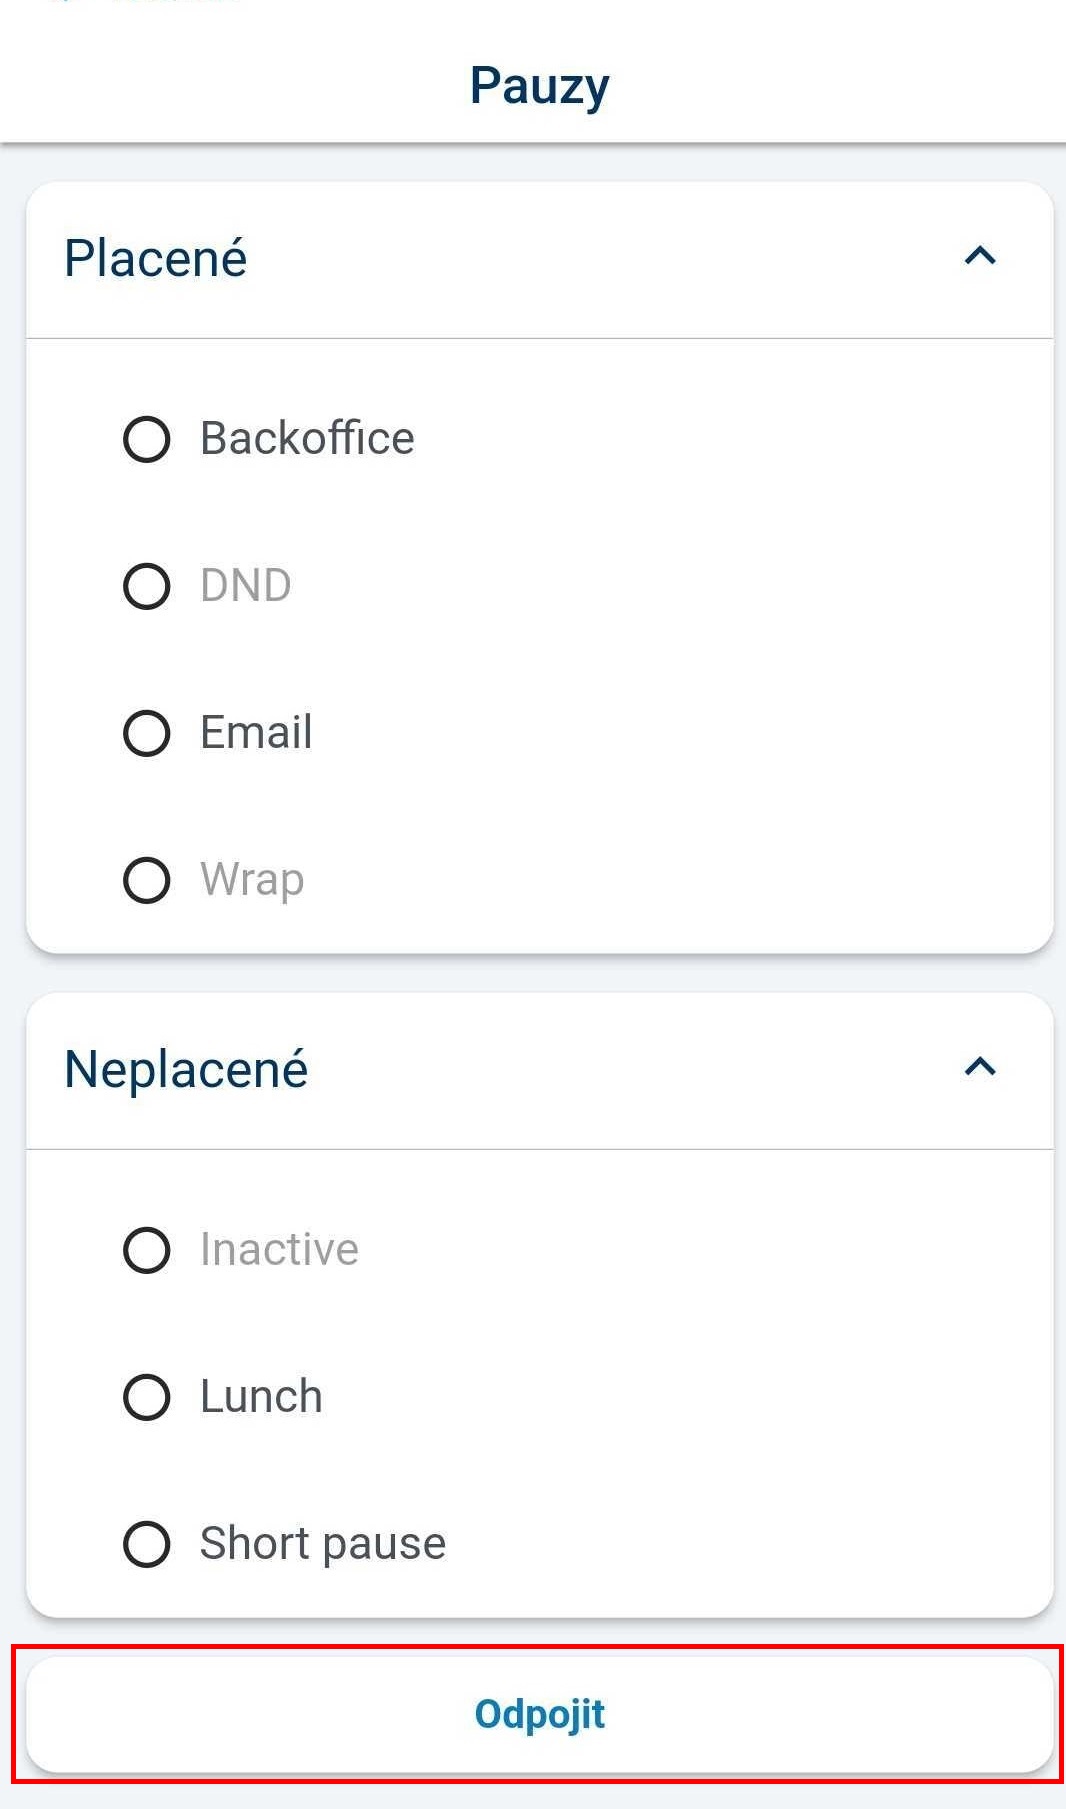Click the Inactive label text
The height and width of the screenshot is (1809, 1066).
pyautogui.click(x=279, y=1250)
